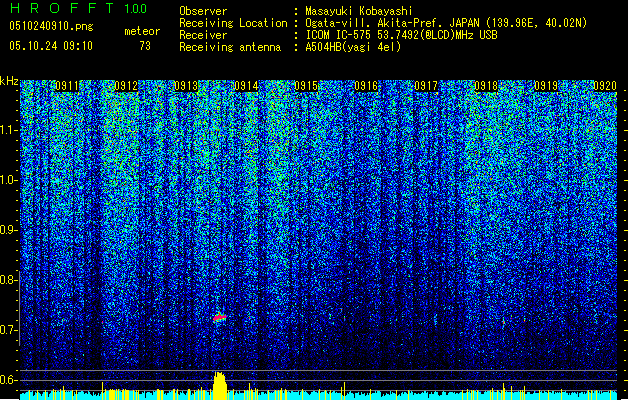The image size is (629, 400).
Task: Click the 0.8 kHz axis label
Action: pos(8,280)
